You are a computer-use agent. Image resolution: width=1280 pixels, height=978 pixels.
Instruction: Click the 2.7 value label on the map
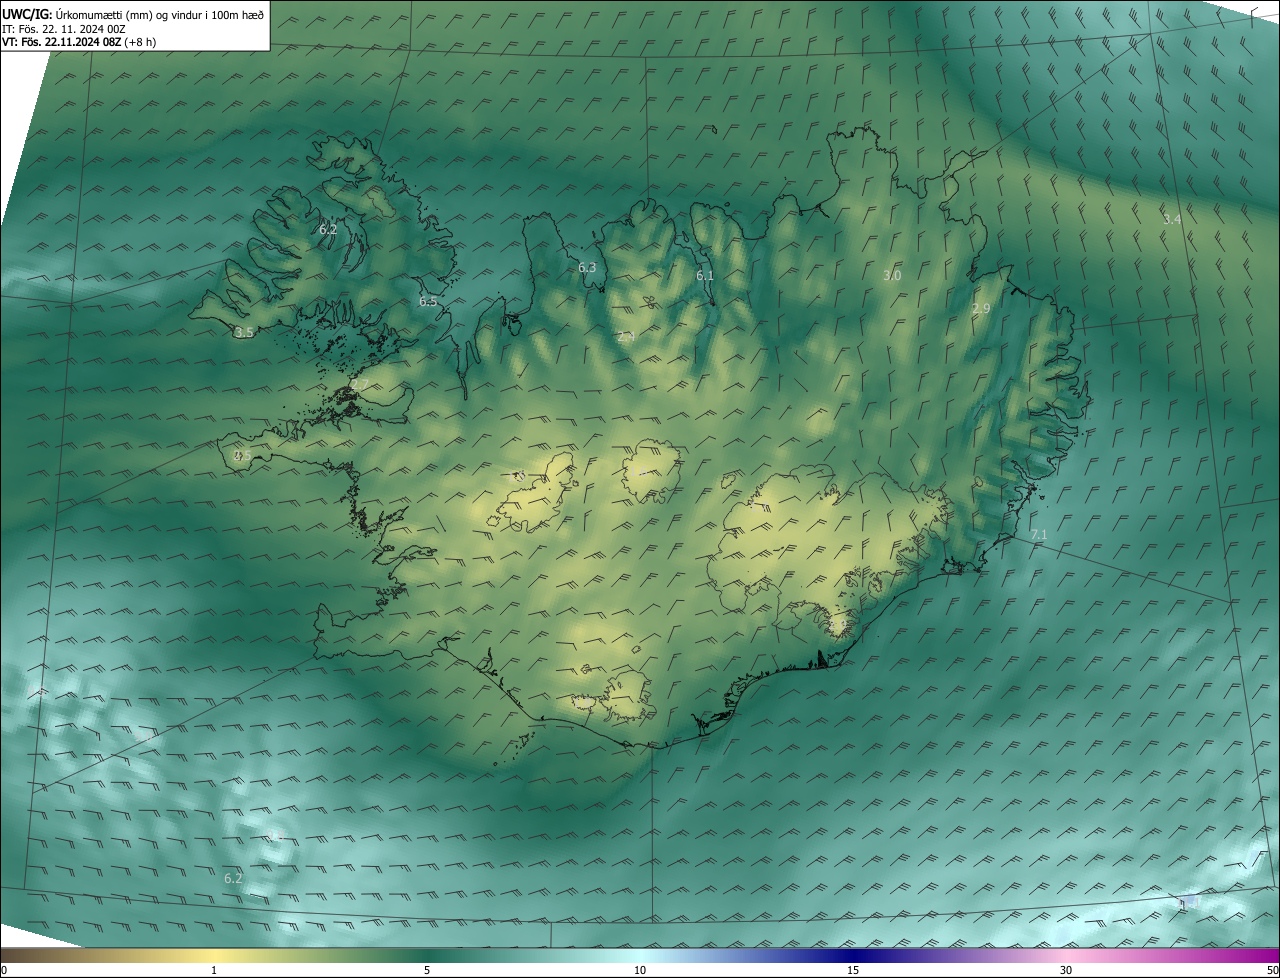[359, 385]
